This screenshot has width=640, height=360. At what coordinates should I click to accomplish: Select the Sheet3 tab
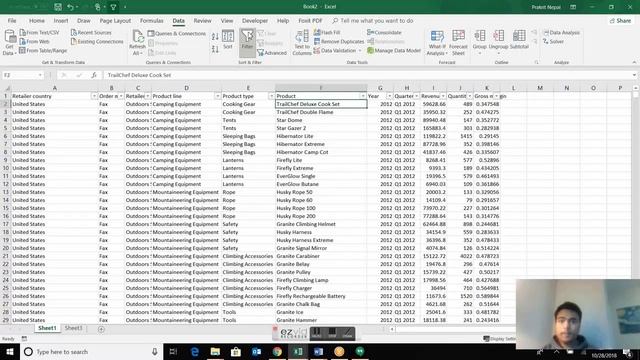(x=73, y=328)
